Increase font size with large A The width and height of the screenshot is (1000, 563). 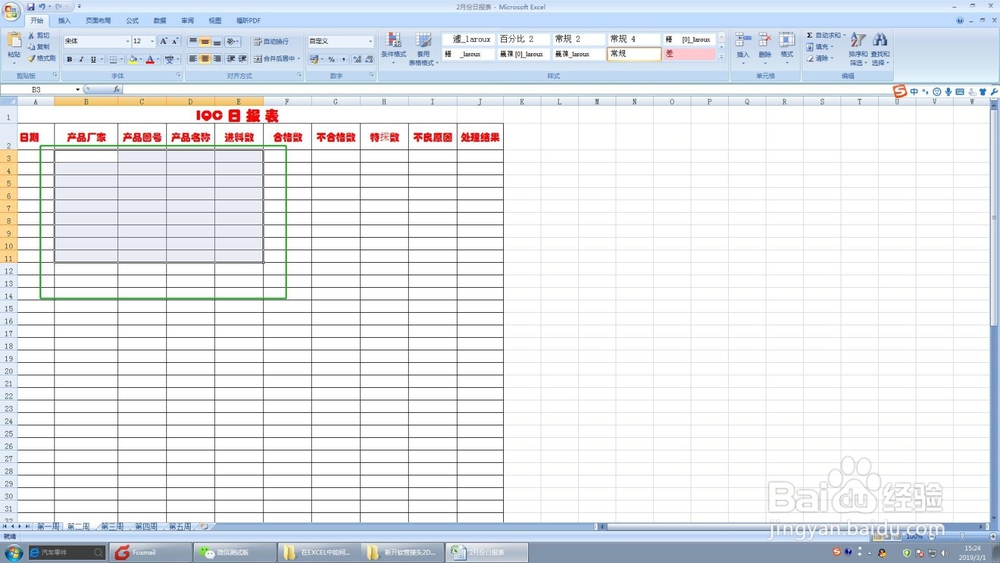(x=164, y=41)
